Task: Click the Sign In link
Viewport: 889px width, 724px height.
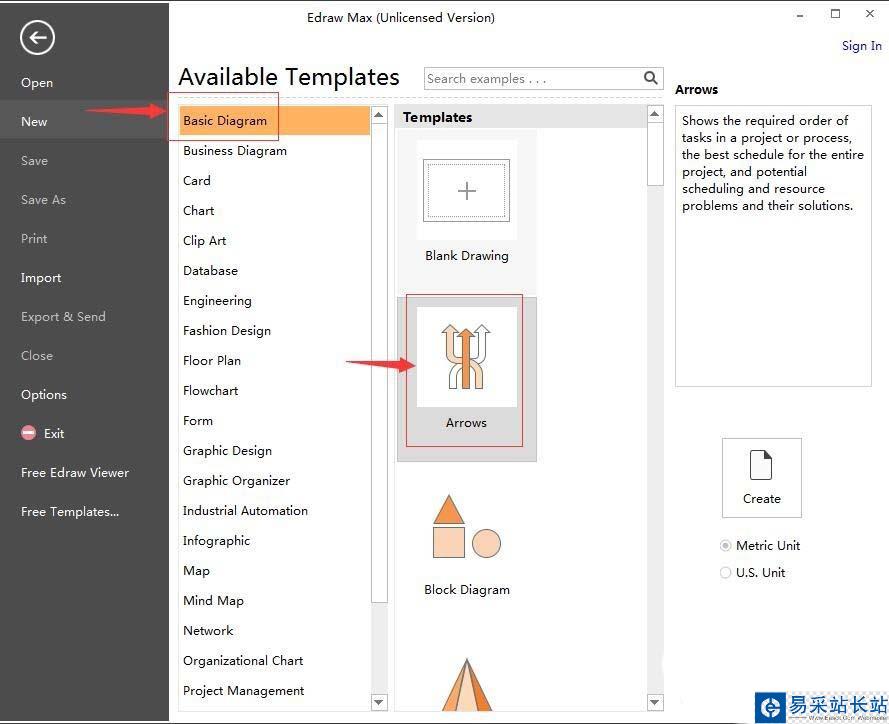Action: click(861, 46)
